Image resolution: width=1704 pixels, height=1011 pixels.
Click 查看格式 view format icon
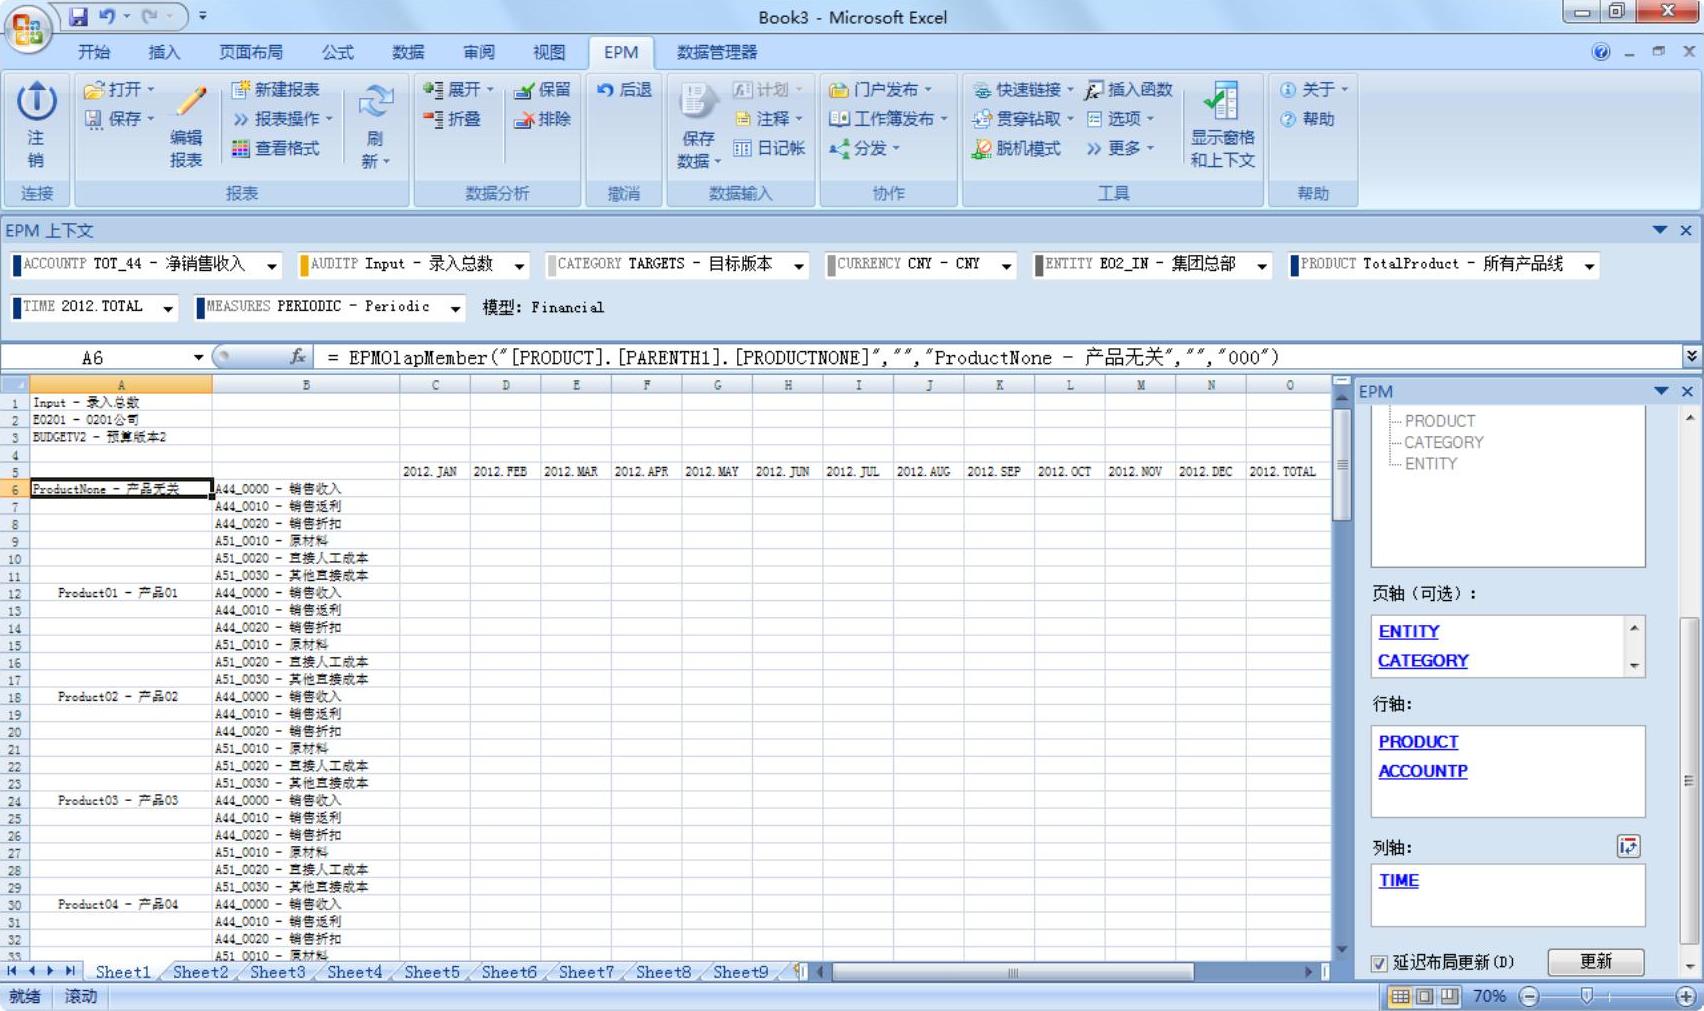[x=240, y=148]
